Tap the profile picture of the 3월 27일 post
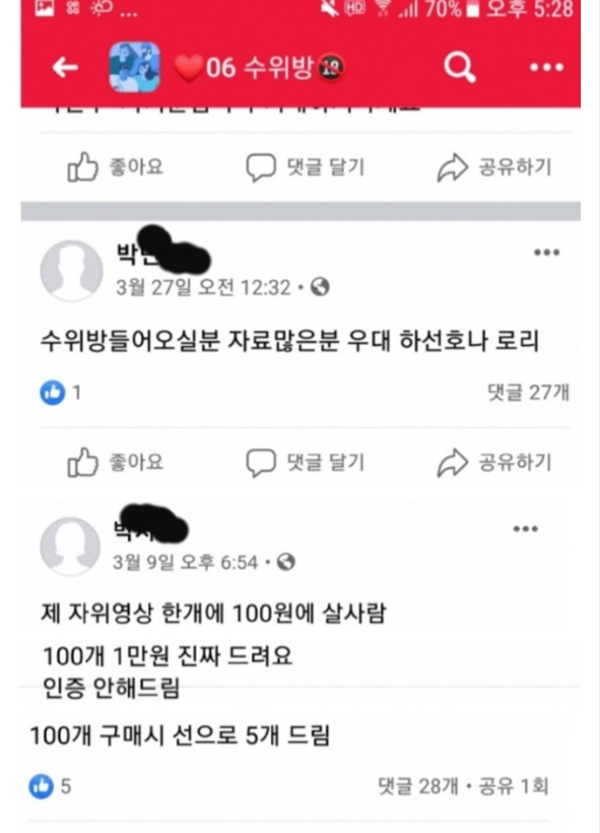This screenshot has height=833, width=600. tap(71, 270)
